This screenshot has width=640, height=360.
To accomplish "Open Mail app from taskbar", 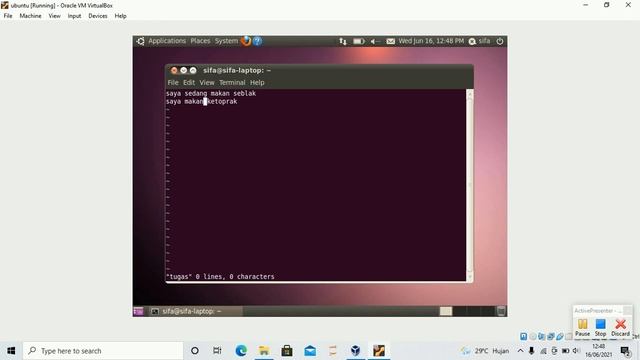I will (310, 351).
